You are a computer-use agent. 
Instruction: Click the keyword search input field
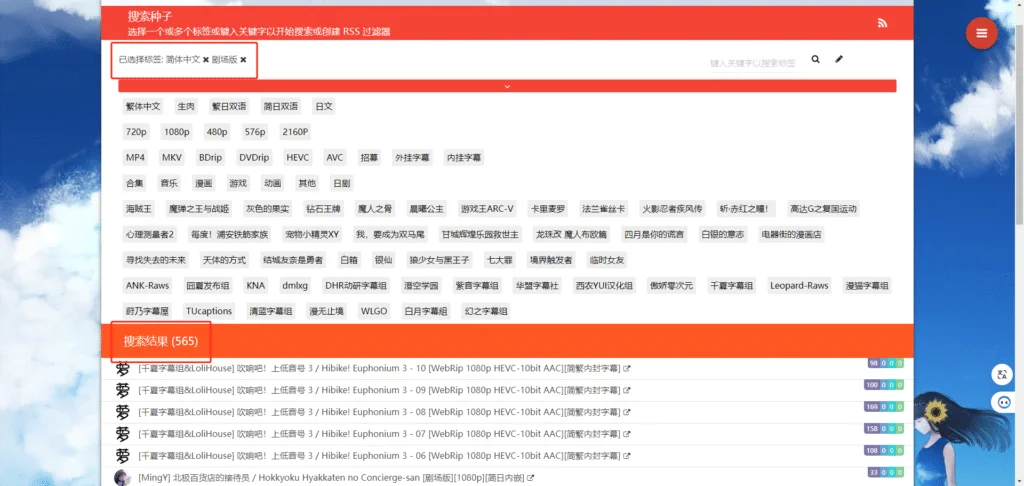tap(752, 63)
